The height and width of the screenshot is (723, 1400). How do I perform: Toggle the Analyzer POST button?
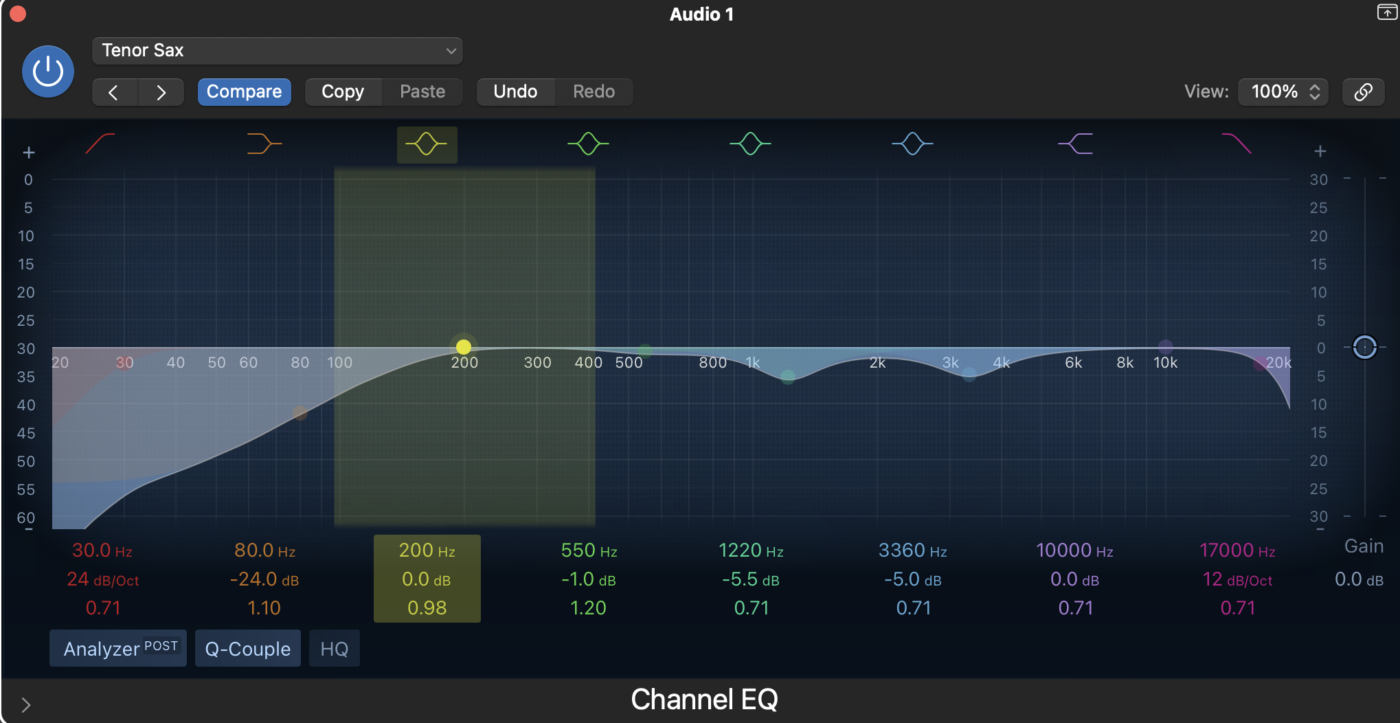(119, 649)
